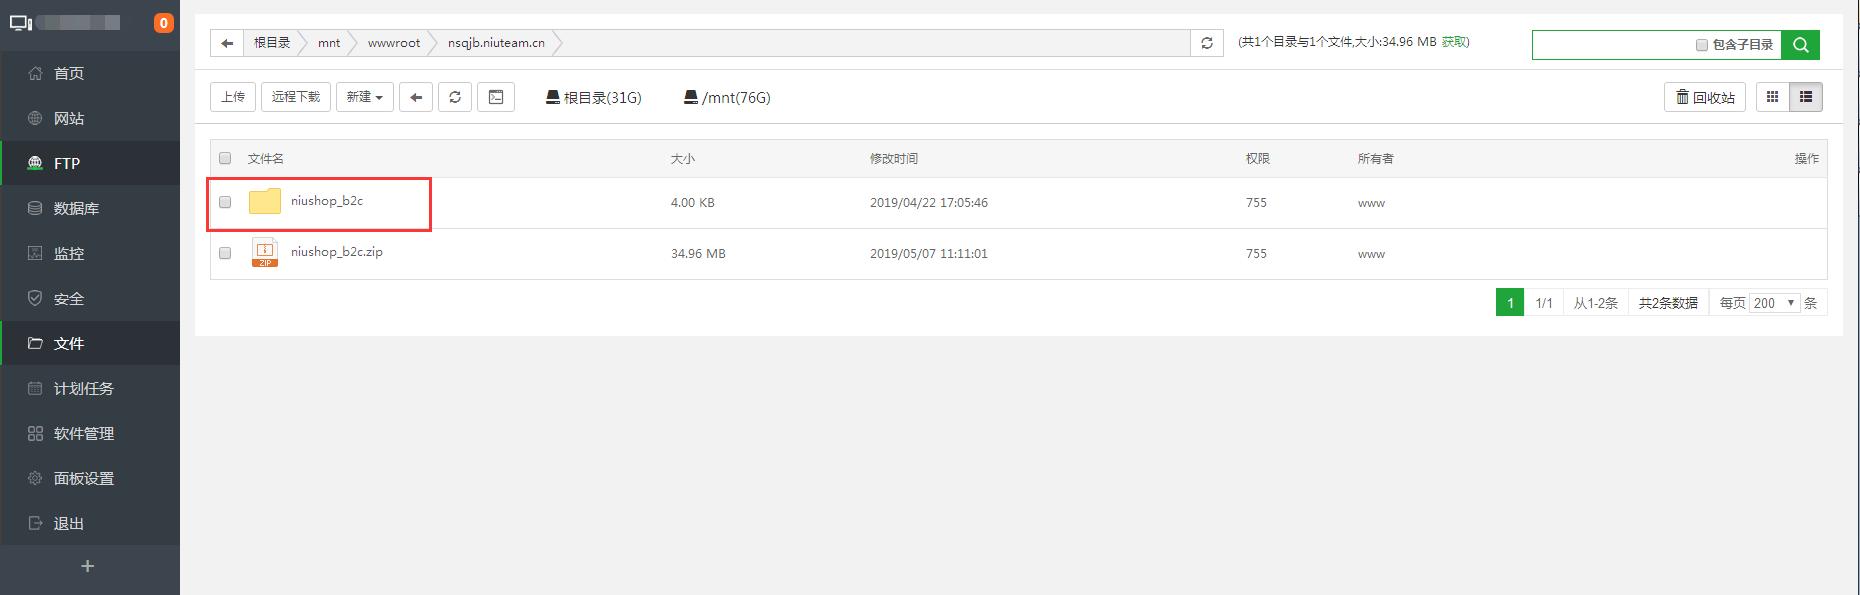This screenshot has width=1860, height=595.
Task: Refresh the path using path bar refresh icon
Action: 1207,43
